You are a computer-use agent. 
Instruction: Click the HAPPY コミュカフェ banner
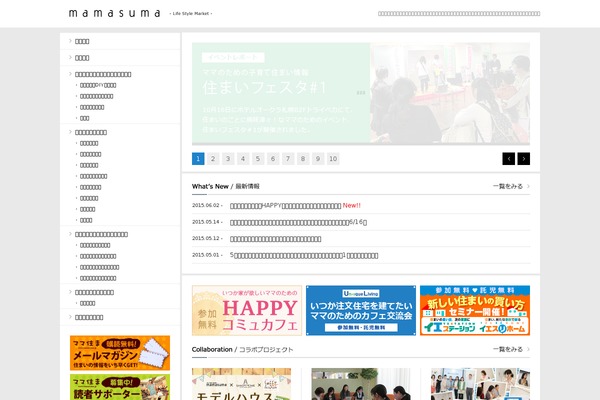pyautogui.click(x=247, y=310)
